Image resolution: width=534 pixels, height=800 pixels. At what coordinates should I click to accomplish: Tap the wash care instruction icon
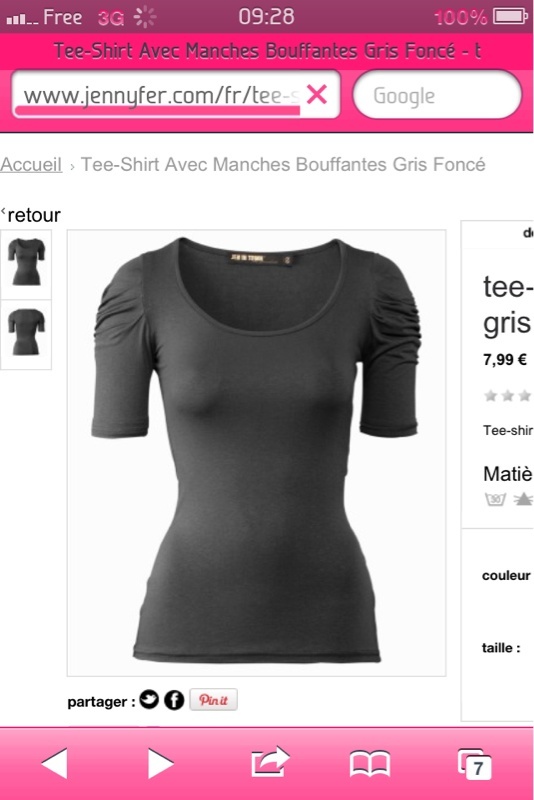(x=495, y=499)
